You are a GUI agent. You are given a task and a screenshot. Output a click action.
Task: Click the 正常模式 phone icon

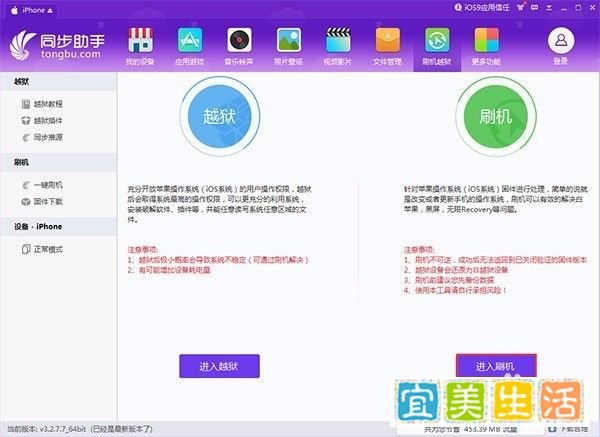(x=26, y=249)
